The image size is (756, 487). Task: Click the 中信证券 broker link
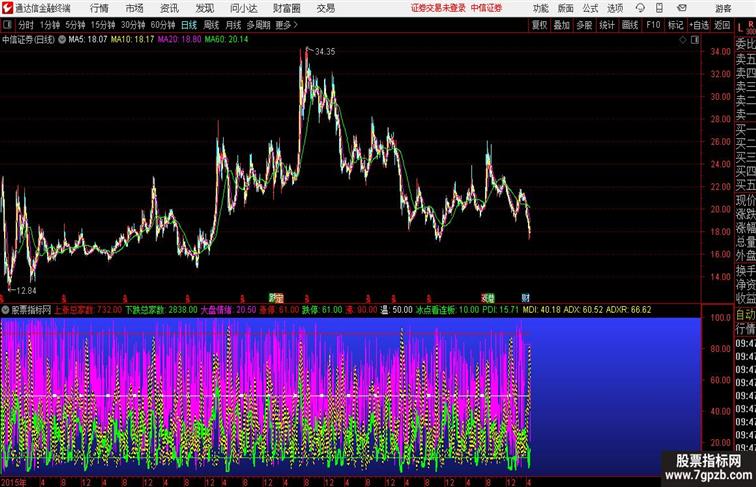tap(486, 8)
